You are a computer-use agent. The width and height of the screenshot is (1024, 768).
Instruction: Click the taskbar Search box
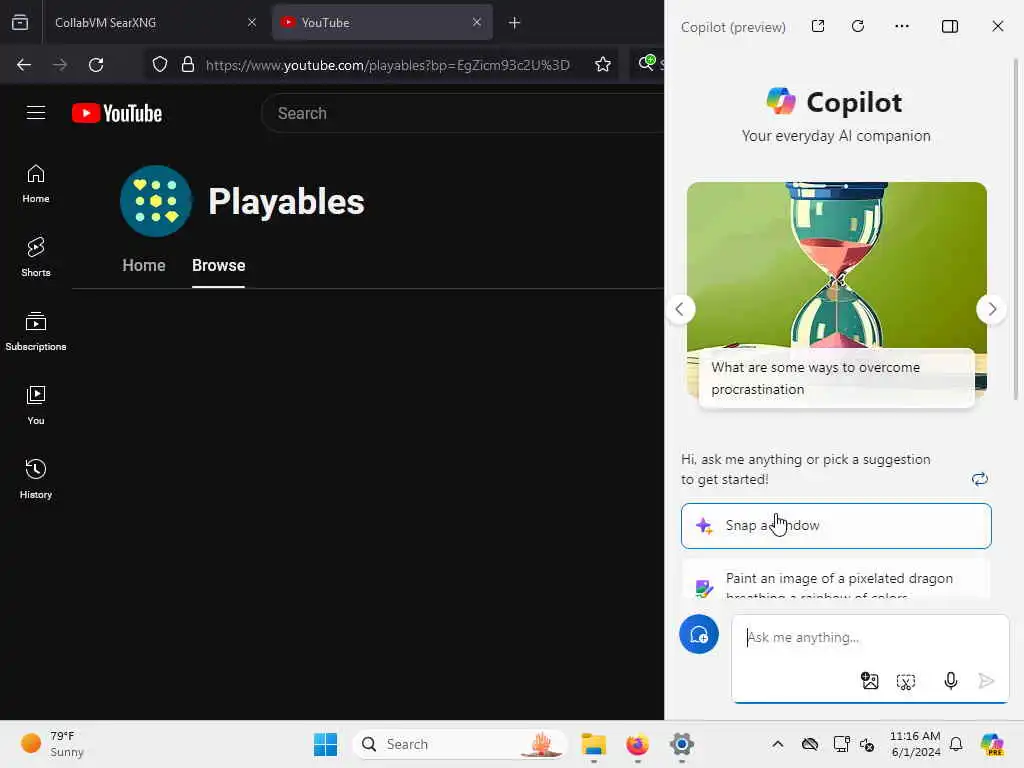pyautogui.click(x=459, y=744)
